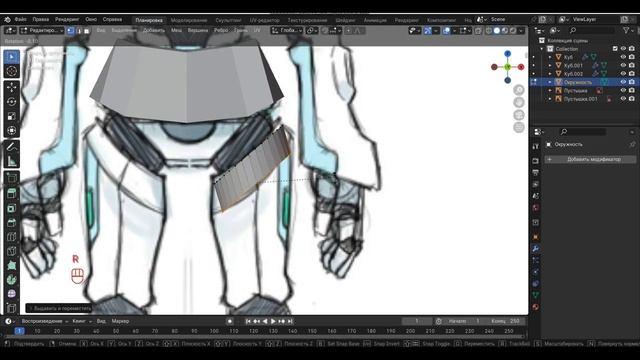
Task: Choose the Move tool
Action: click(x=11, y=87)
